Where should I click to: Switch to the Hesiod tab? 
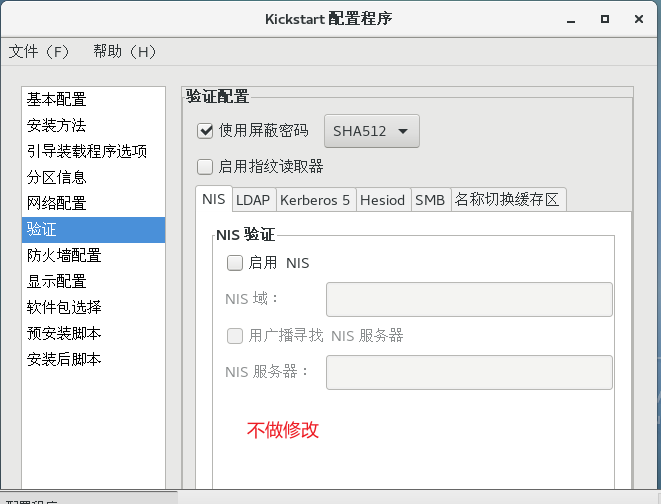pyautogui.click(x=383, y=200)
